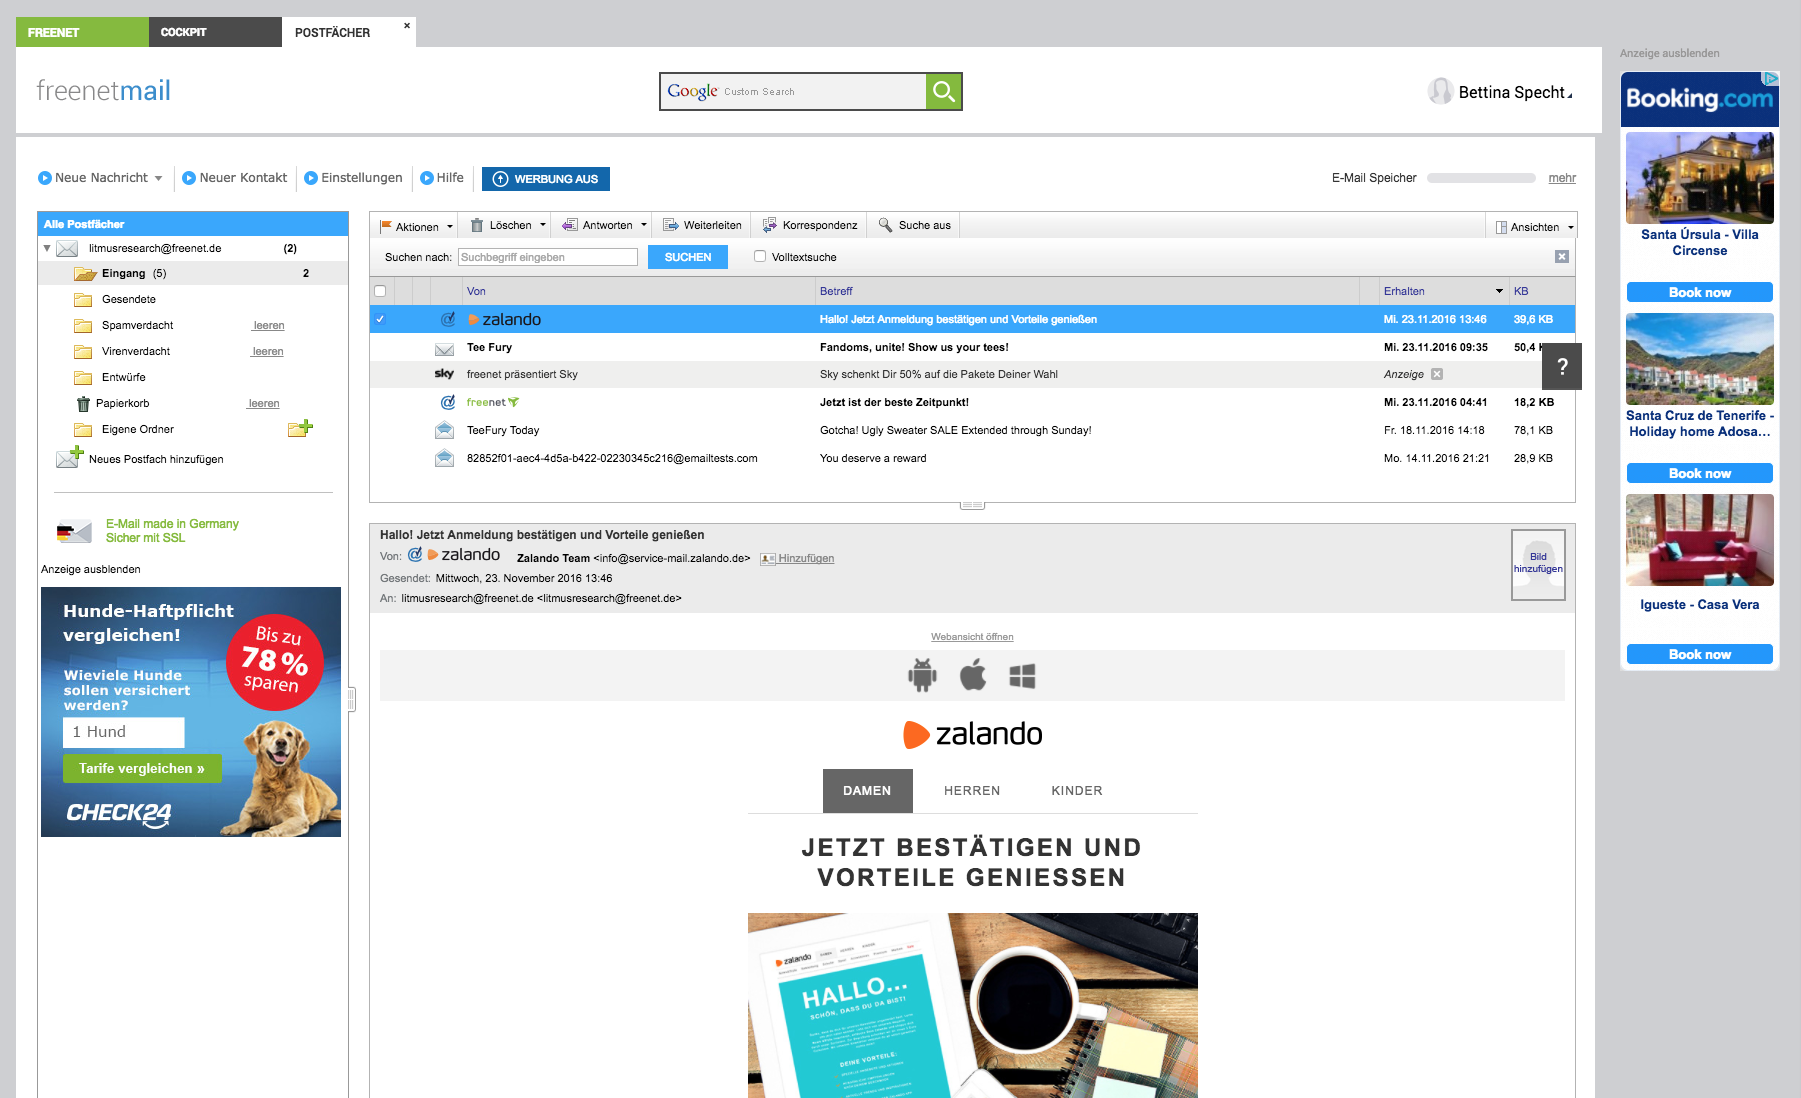Click the Android icon in the email
The image size is (1801, 1098).
pyautogui.click(x=922, y=675)
